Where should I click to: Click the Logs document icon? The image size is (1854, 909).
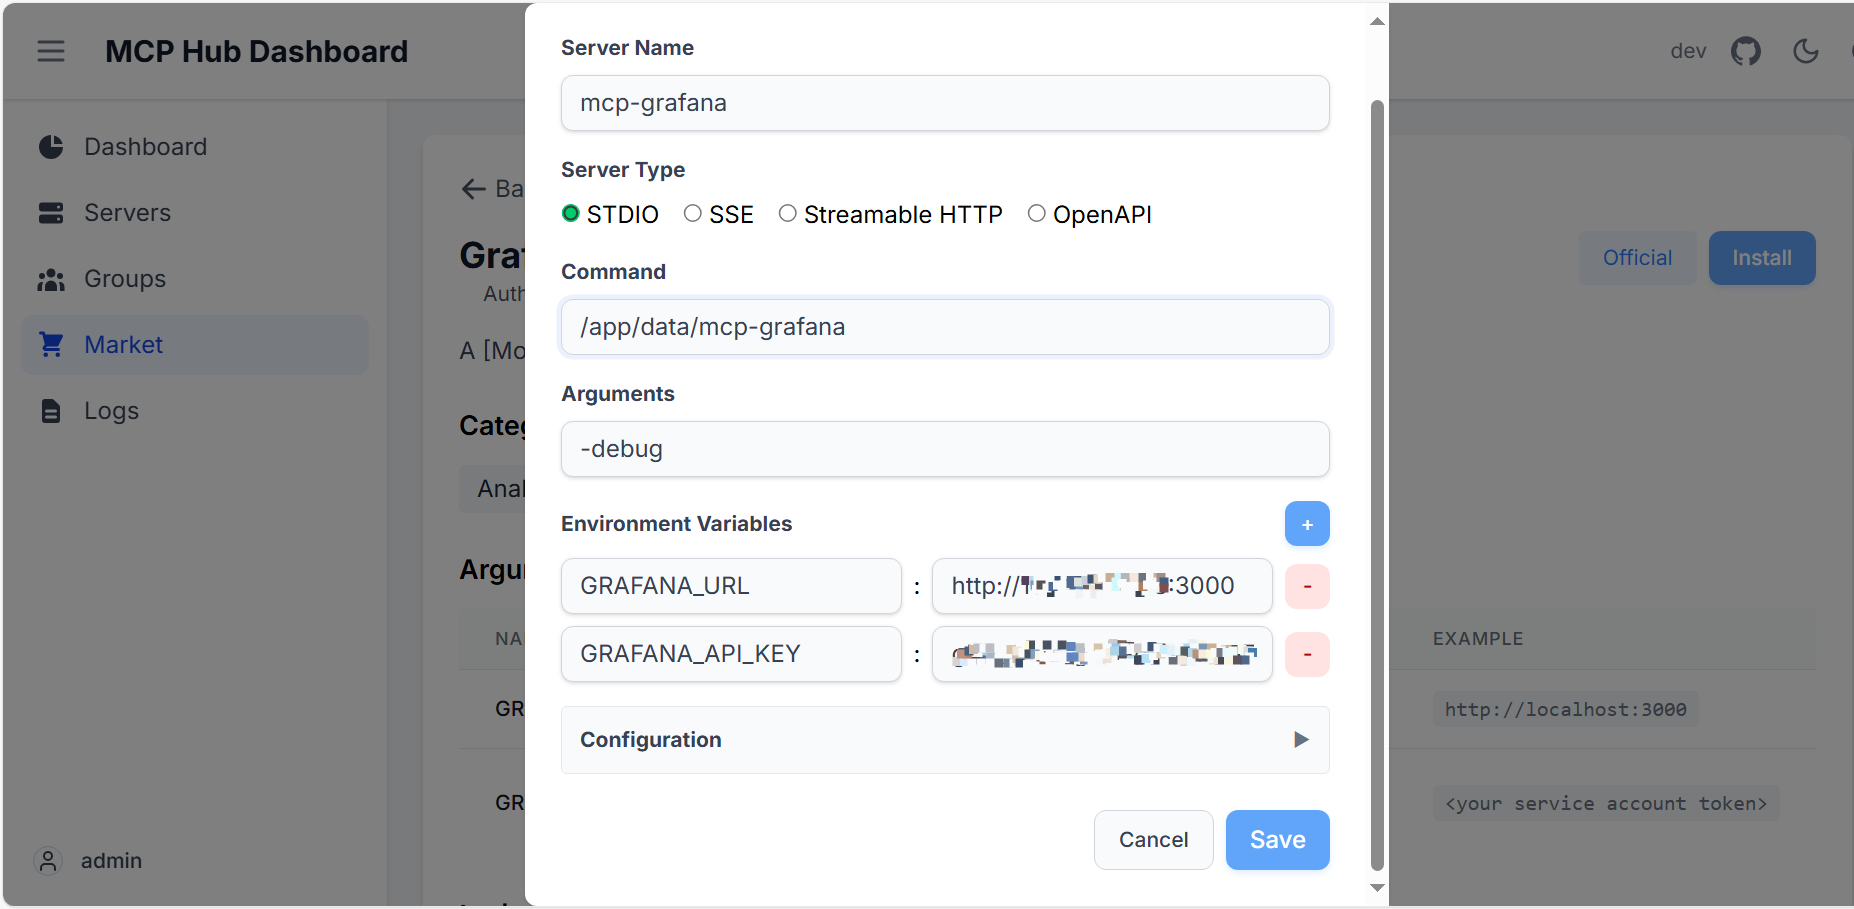[x=51, y=411]
